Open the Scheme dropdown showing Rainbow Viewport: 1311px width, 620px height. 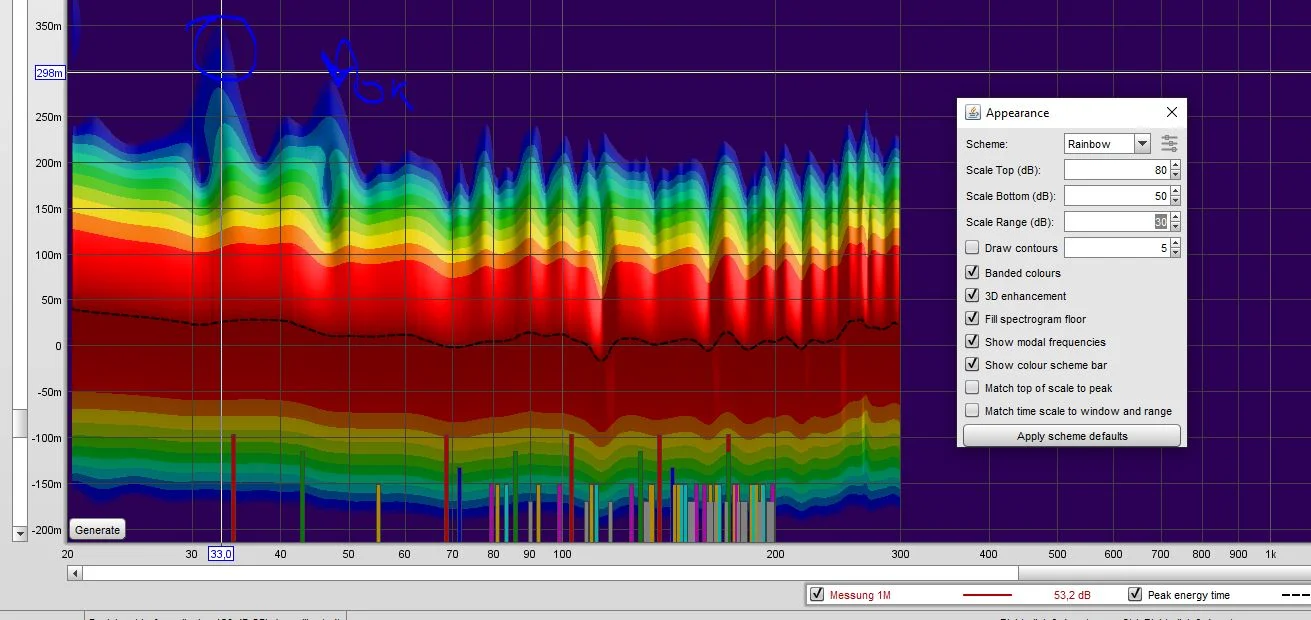1107,144
